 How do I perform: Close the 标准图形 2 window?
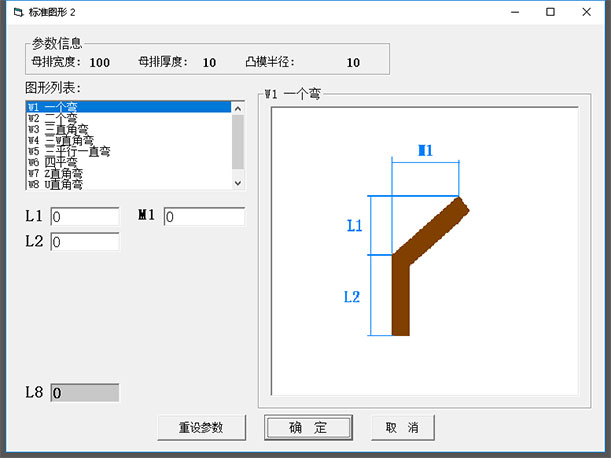click(x=585, y=12)
